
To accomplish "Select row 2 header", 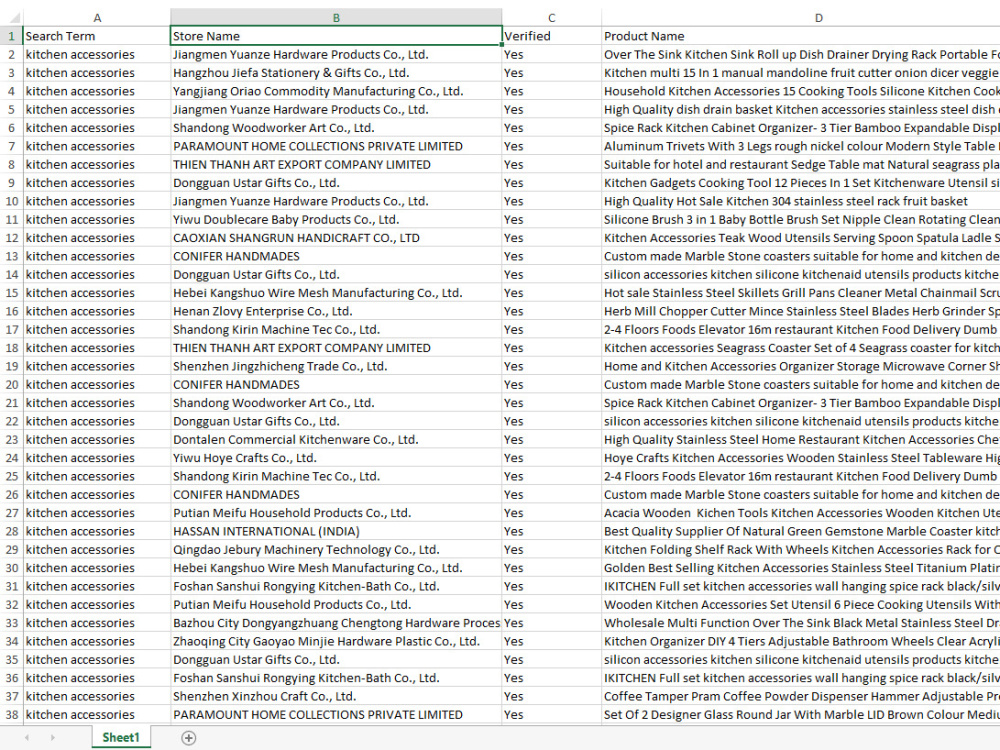I will click(x=11, y=55).
